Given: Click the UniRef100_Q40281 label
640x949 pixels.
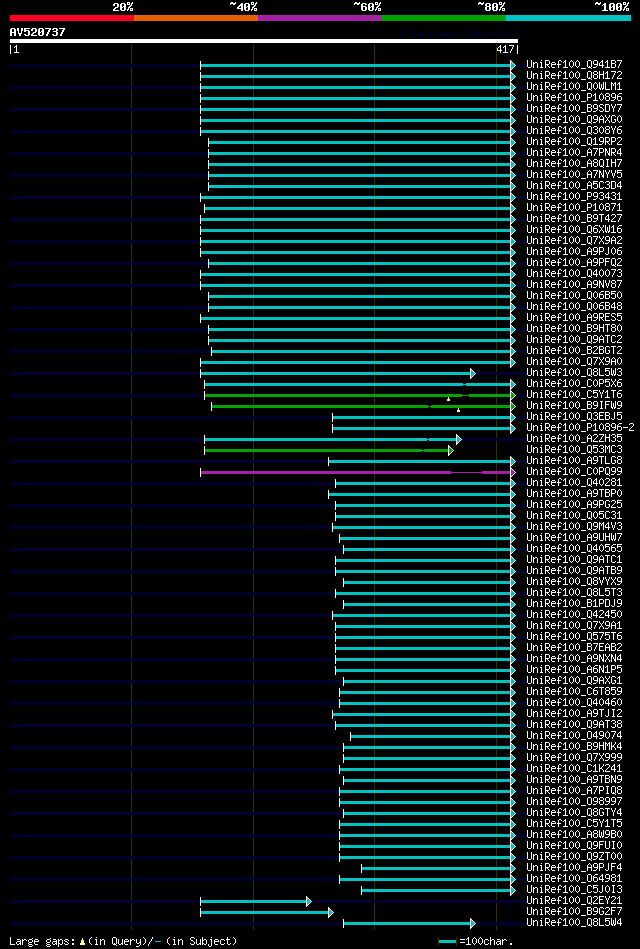Looking at the screenshot, I should click(x=574, y=483).
